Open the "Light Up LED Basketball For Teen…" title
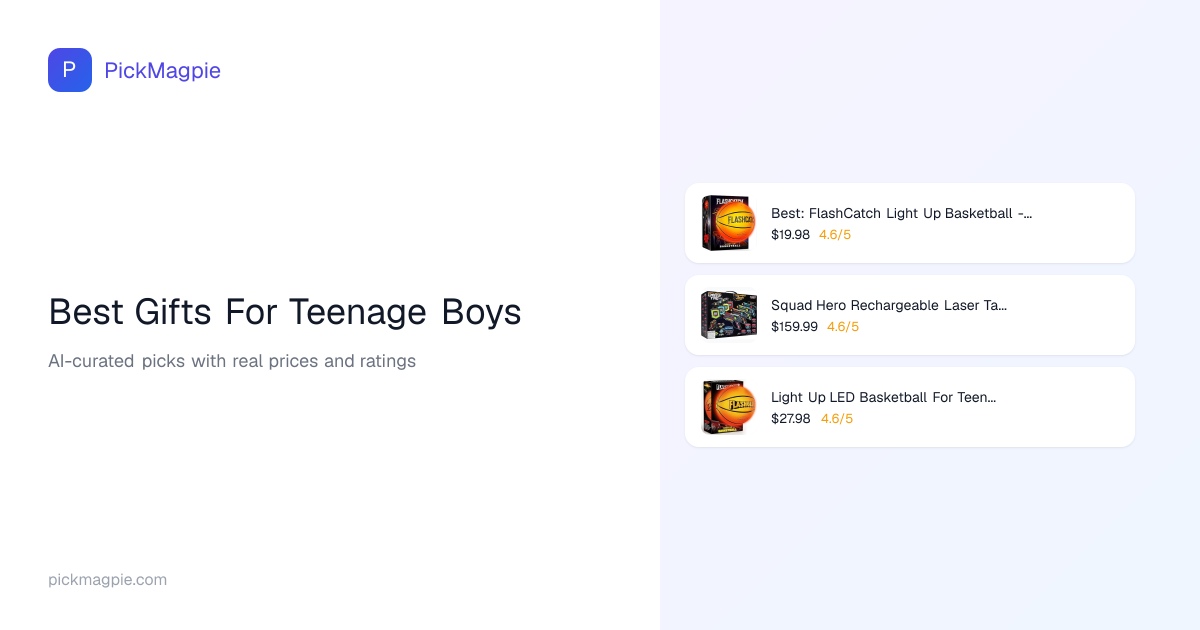 pos(883,397)
